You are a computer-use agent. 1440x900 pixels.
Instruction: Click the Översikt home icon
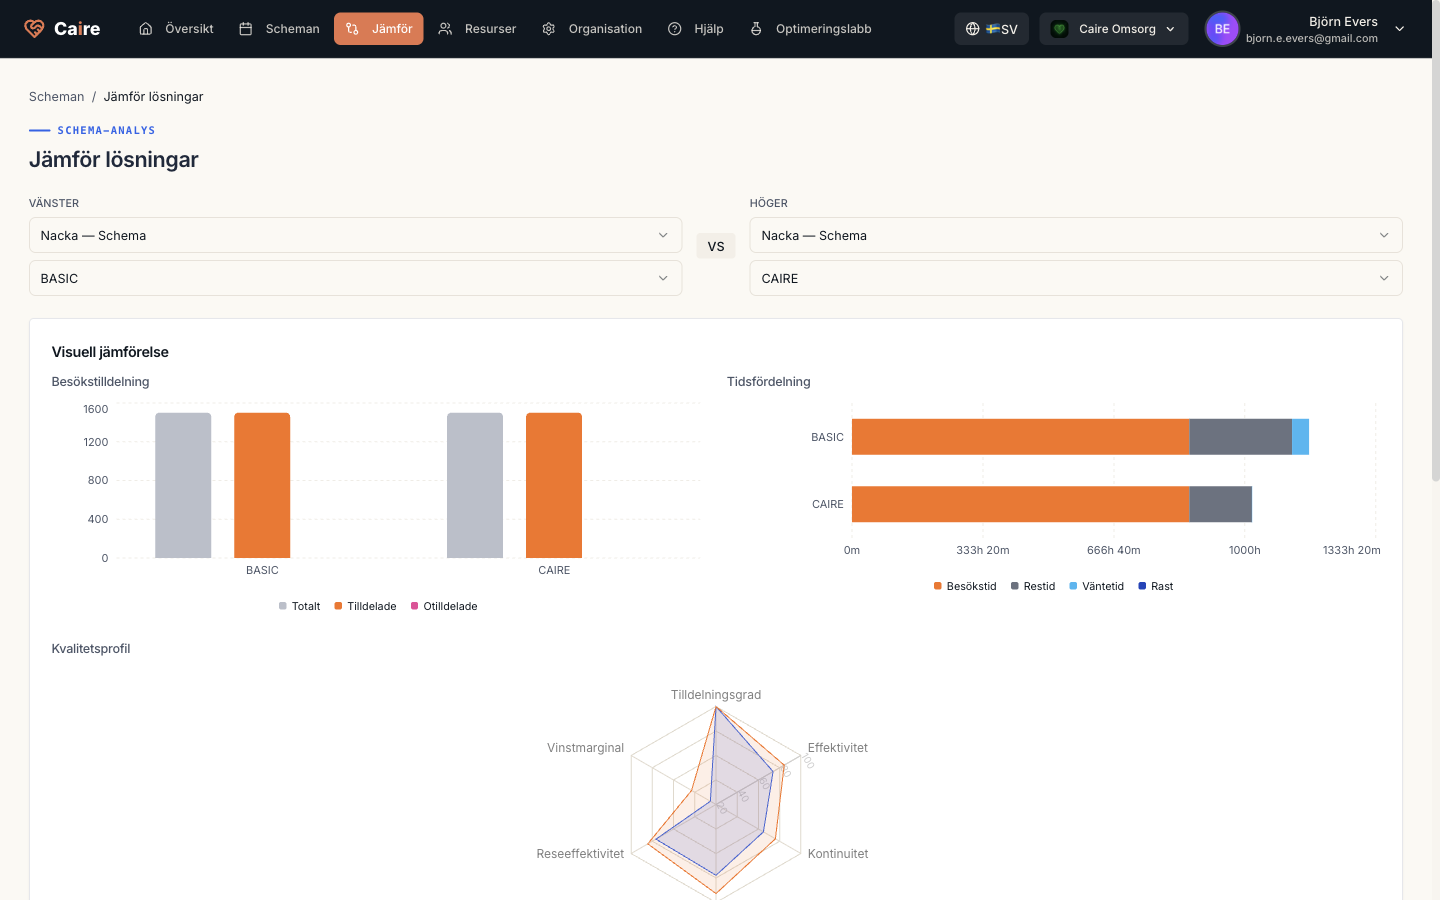146,29
